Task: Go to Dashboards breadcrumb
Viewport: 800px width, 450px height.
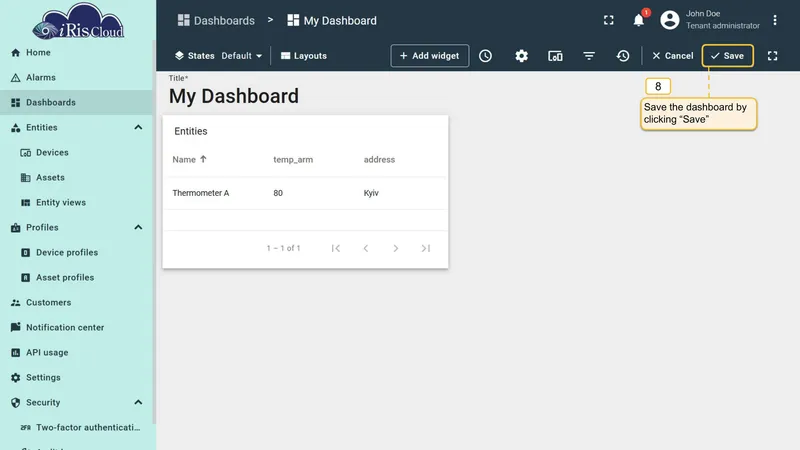Action: coord(216,20)
